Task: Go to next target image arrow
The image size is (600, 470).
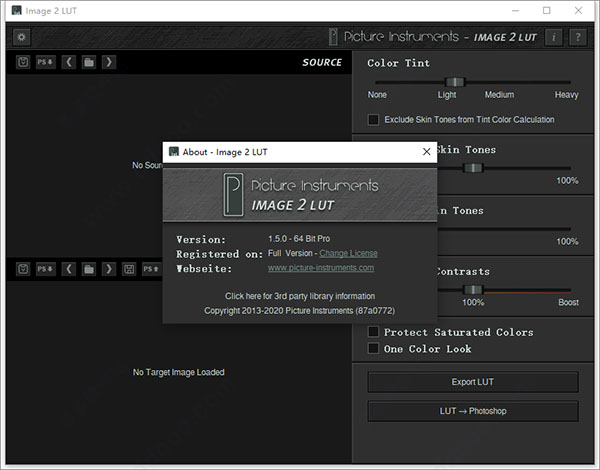Action: tap(109, 269)
